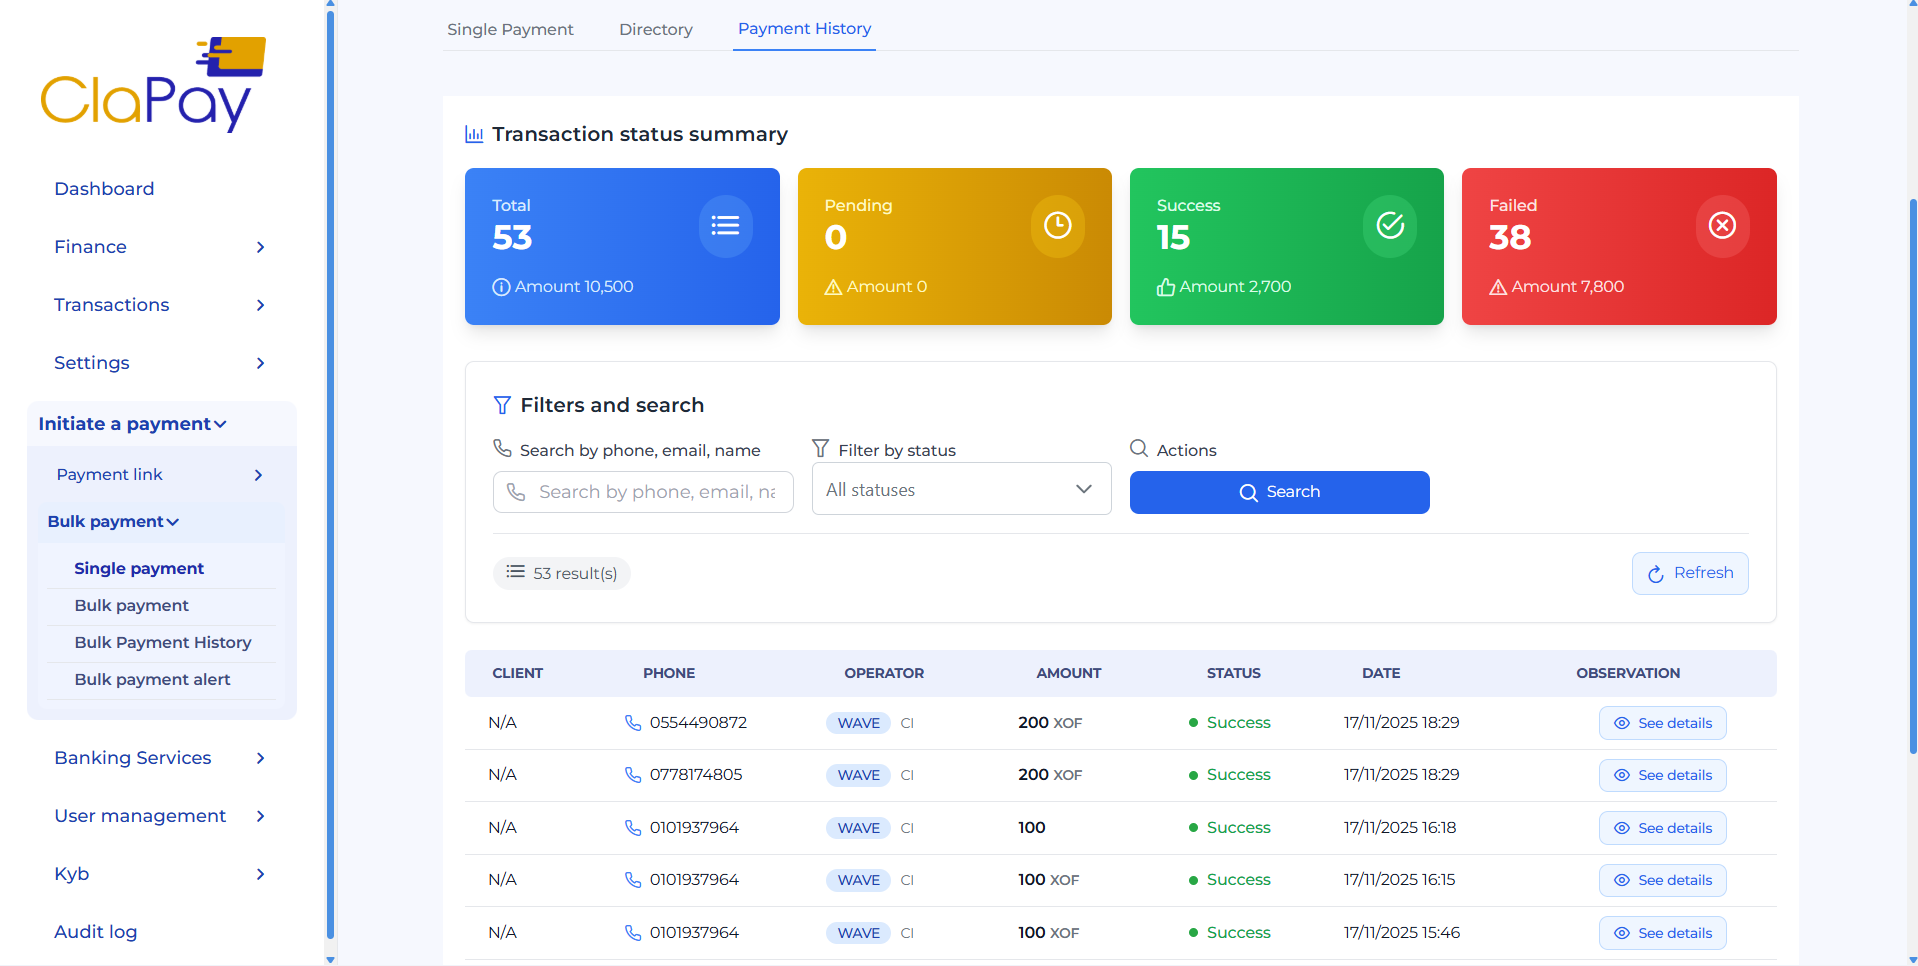This screenshot has height=966, width=1918.
Task: Click the eye icon on the first See details button
Action: click(x=1622, y=723)
